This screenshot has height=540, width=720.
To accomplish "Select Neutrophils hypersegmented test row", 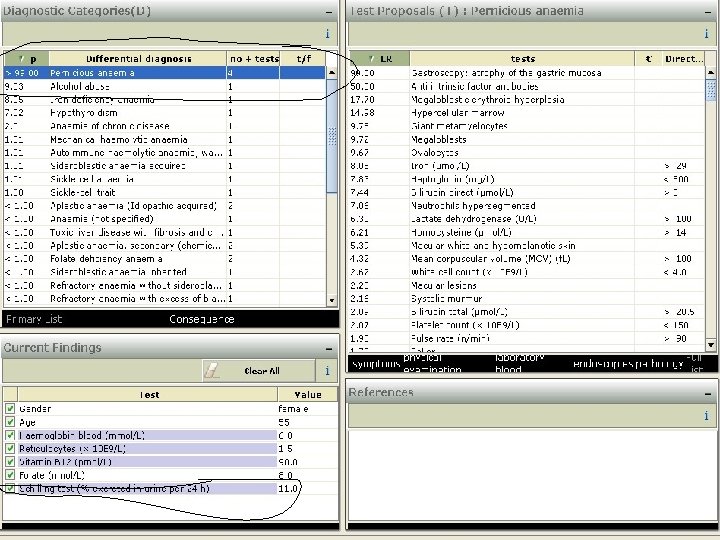I will point(527,205).
